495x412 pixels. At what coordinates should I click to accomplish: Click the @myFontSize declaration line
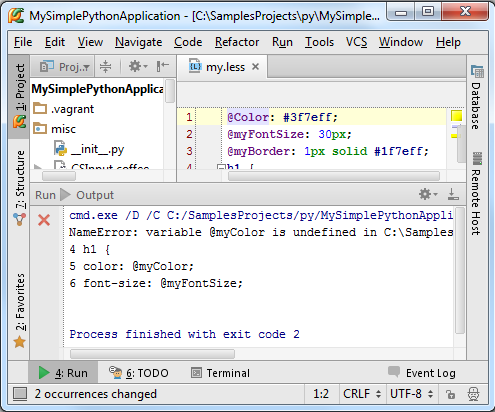click(x=289, y=134)
